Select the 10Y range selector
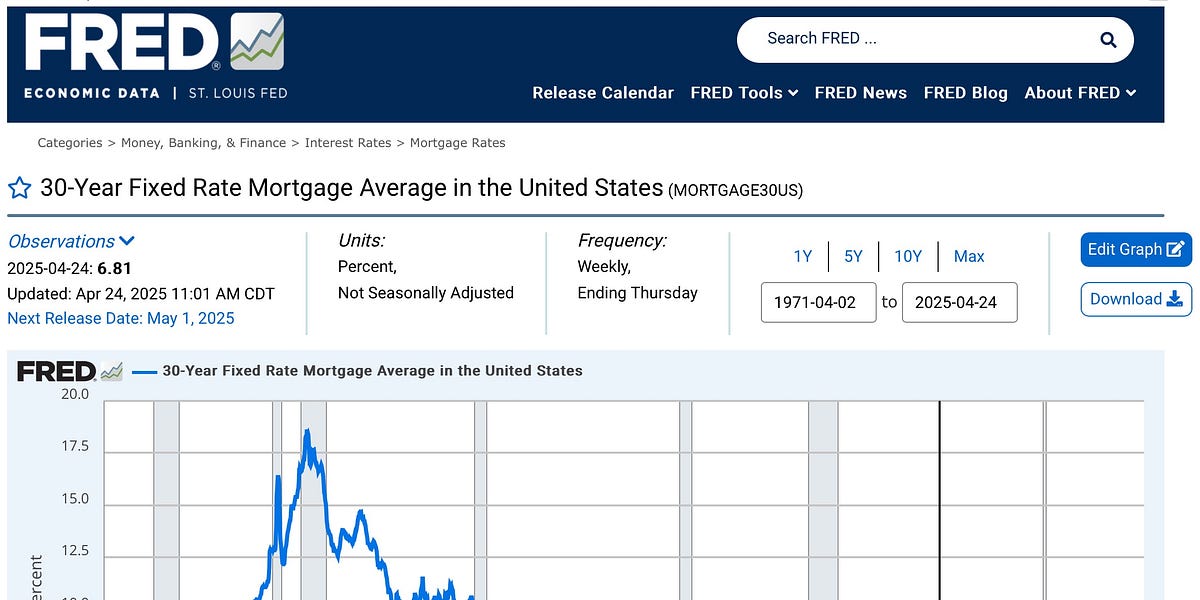1200x600 pixels. [908, 256]
